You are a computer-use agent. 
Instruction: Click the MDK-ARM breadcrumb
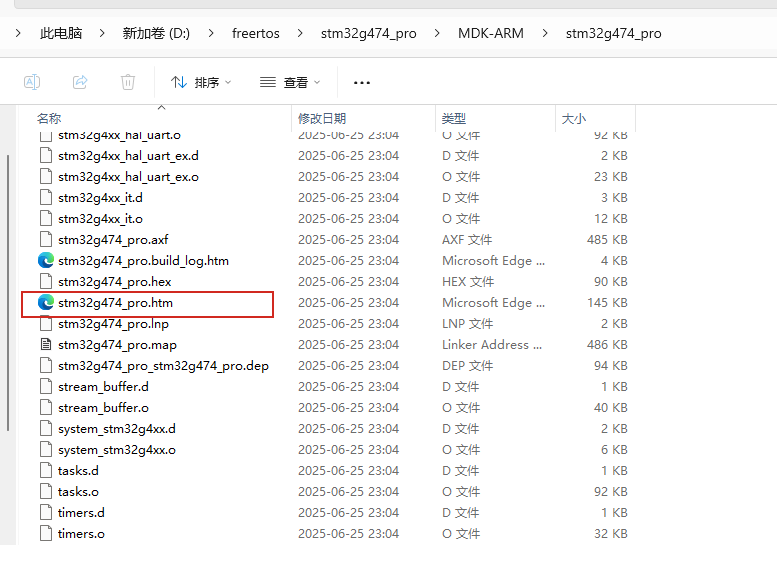491,33
